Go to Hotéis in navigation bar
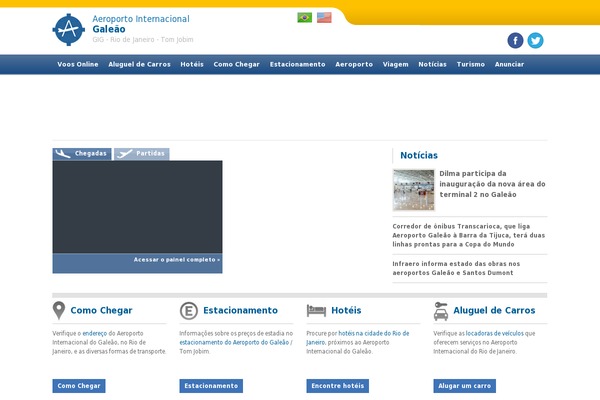This screenshot has height=400, width=600. tap(192, 64)
